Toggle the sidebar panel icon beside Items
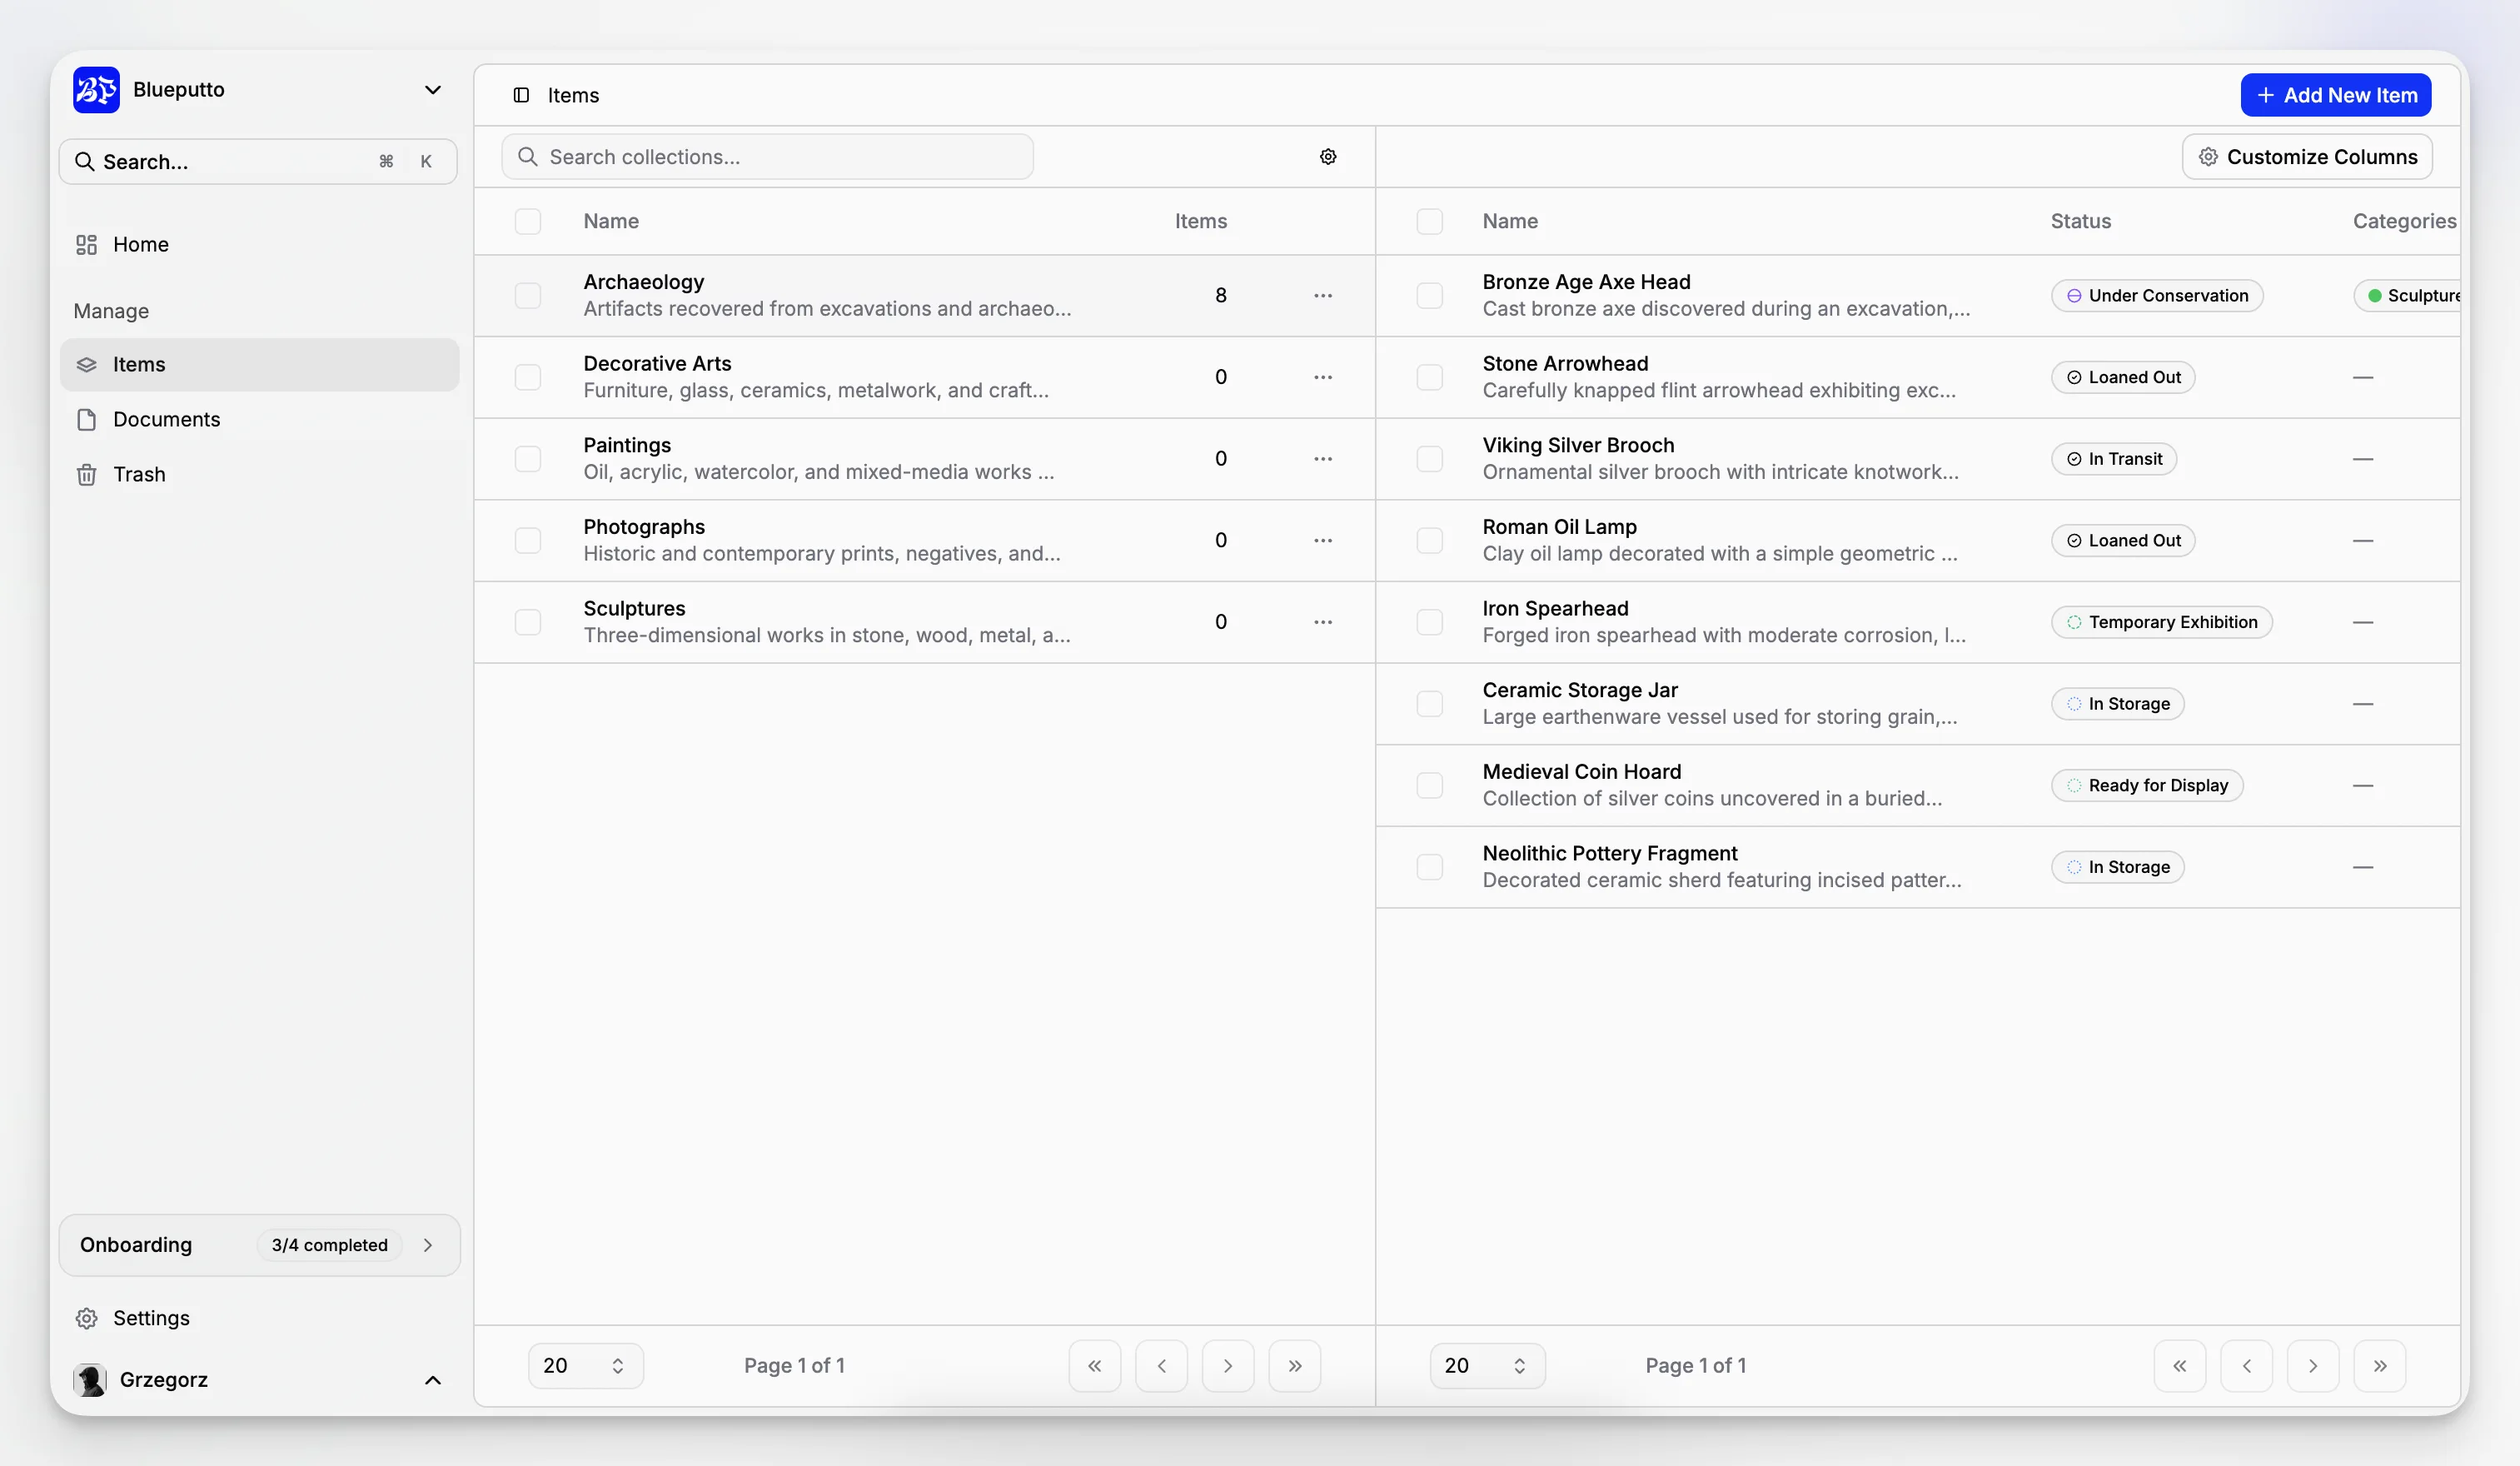Image resolution: width=2520 pixels, height=1466 pixels. pos(521,95)
